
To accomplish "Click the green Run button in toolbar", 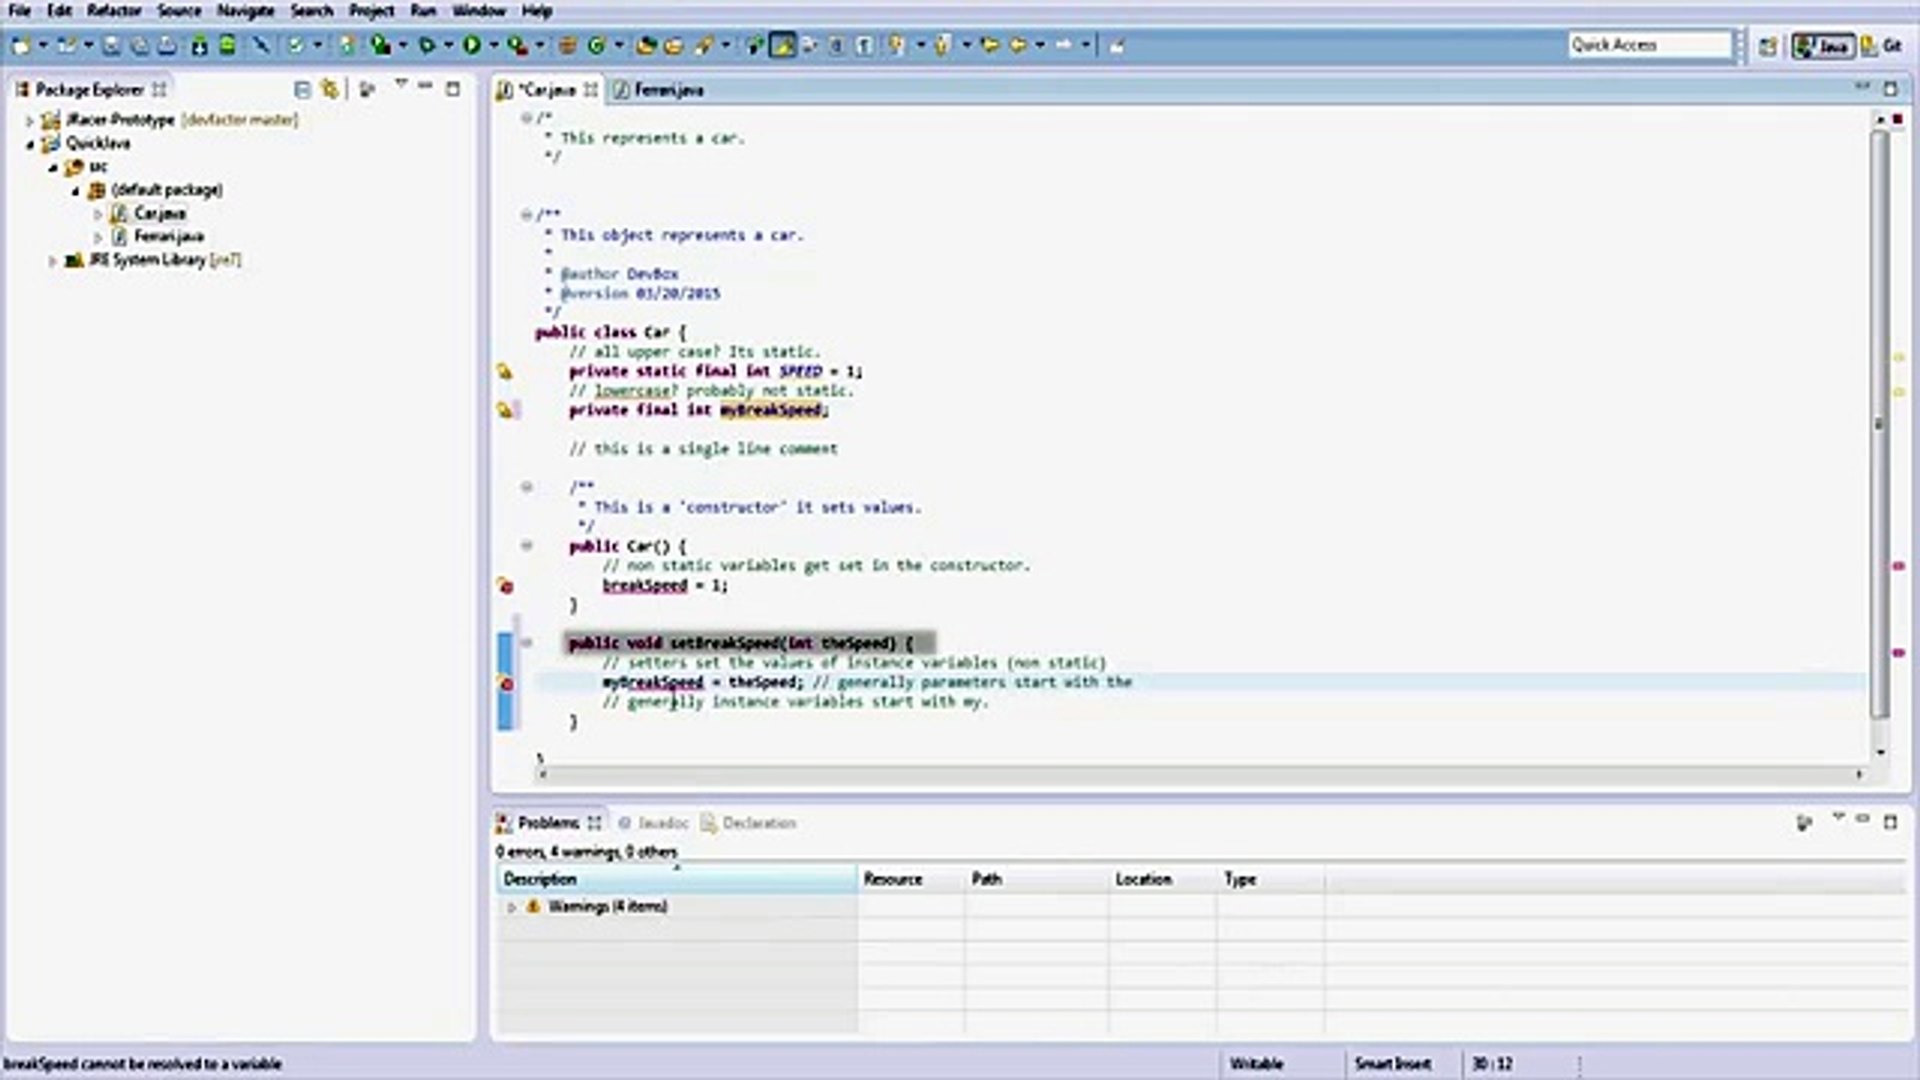I will pos(472,45).
